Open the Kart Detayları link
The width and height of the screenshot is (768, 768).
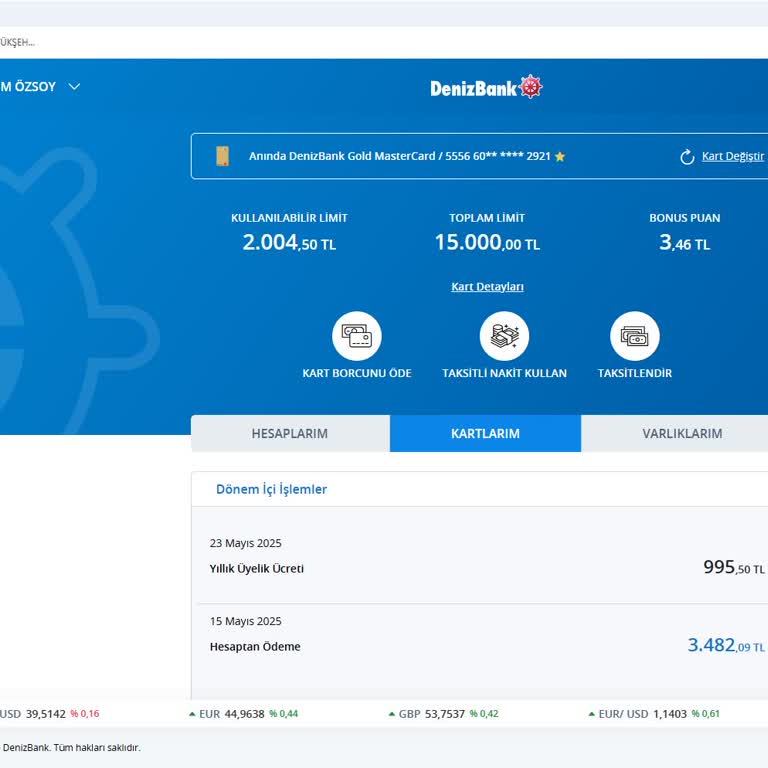(x=487, y=287)
